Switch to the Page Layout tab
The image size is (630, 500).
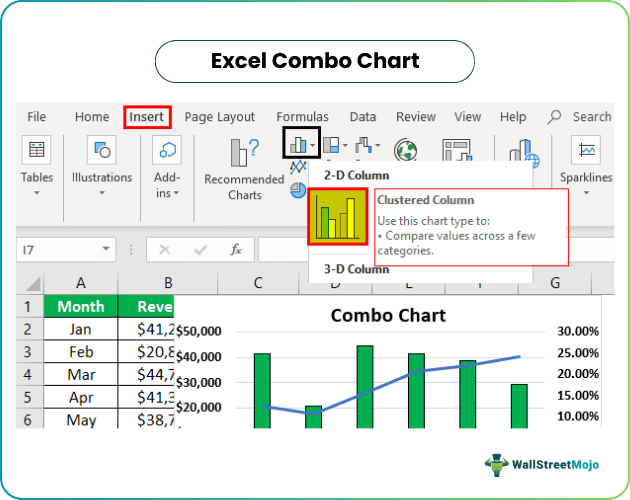(x=219, y=117)
